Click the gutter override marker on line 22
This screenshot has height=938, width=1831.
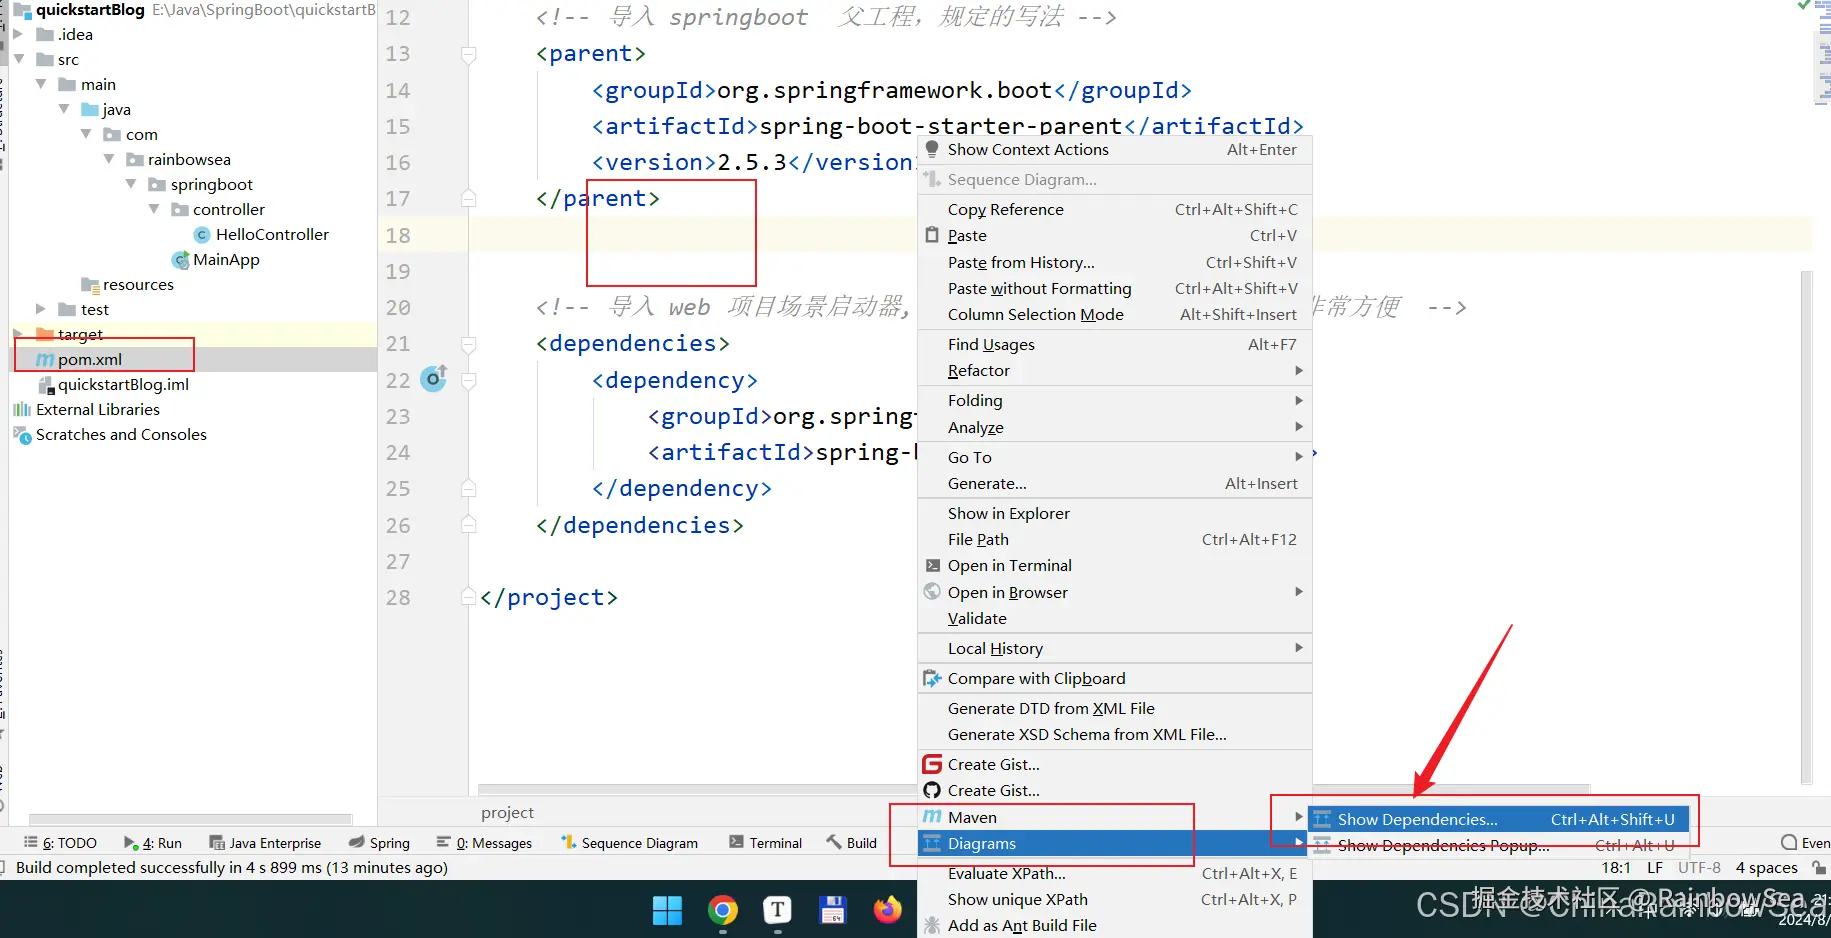coord(434,379)
